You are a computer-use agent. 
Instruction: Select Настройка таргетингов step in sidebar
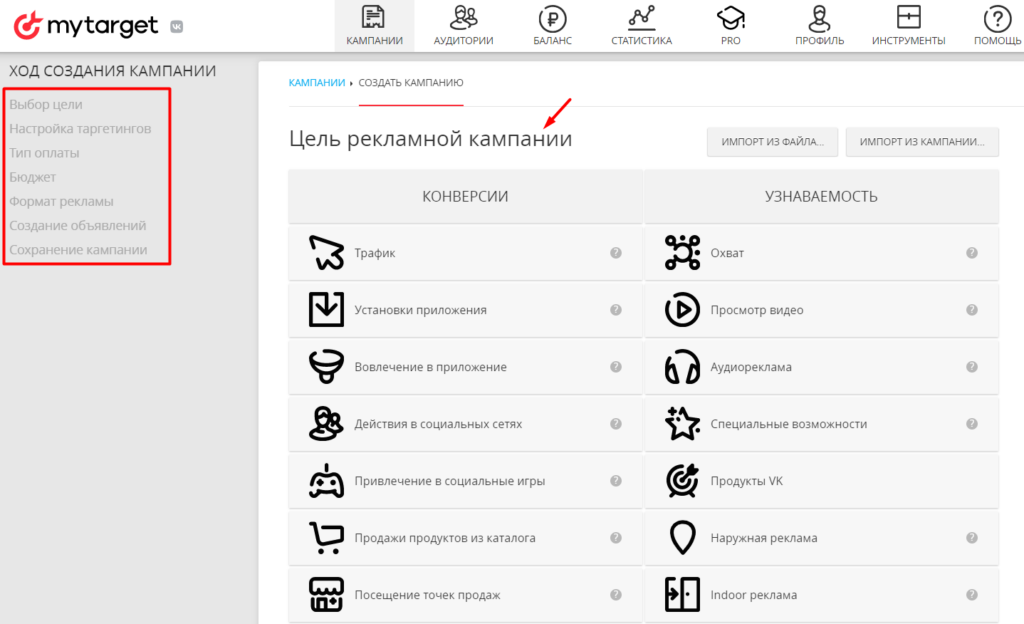80,129
